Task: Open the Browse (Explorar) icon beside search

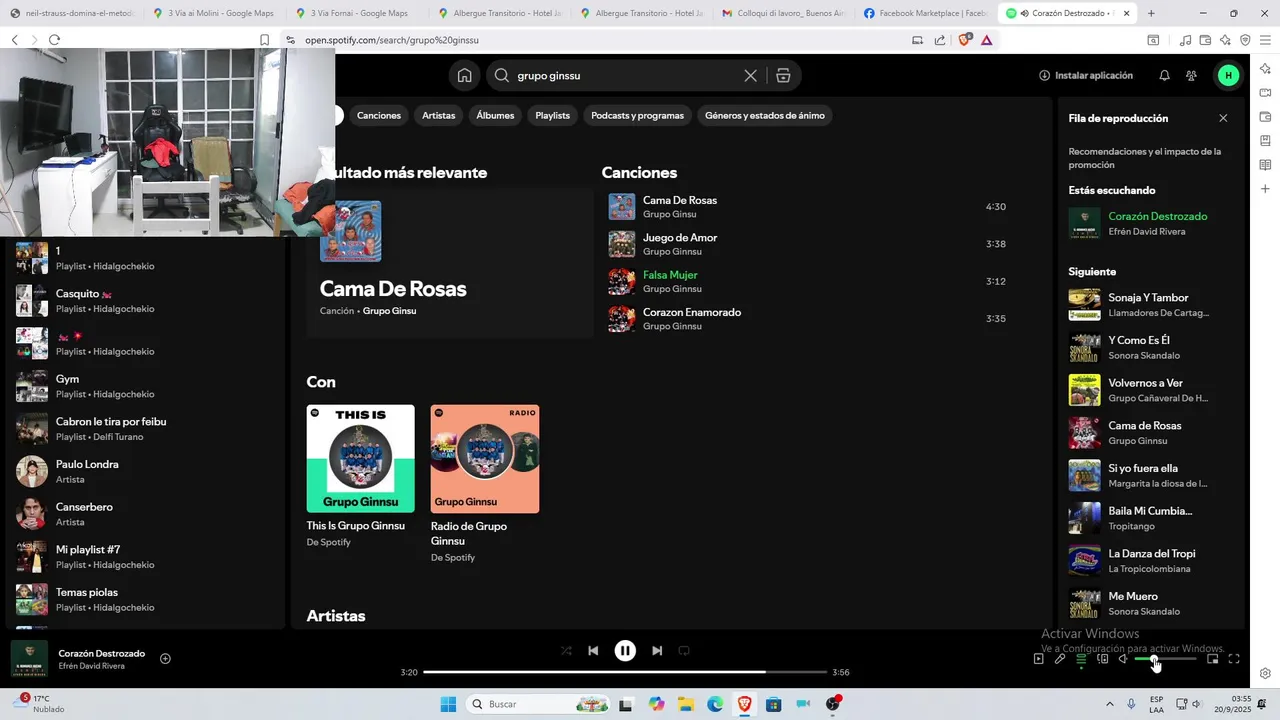Action: [783, 75]
